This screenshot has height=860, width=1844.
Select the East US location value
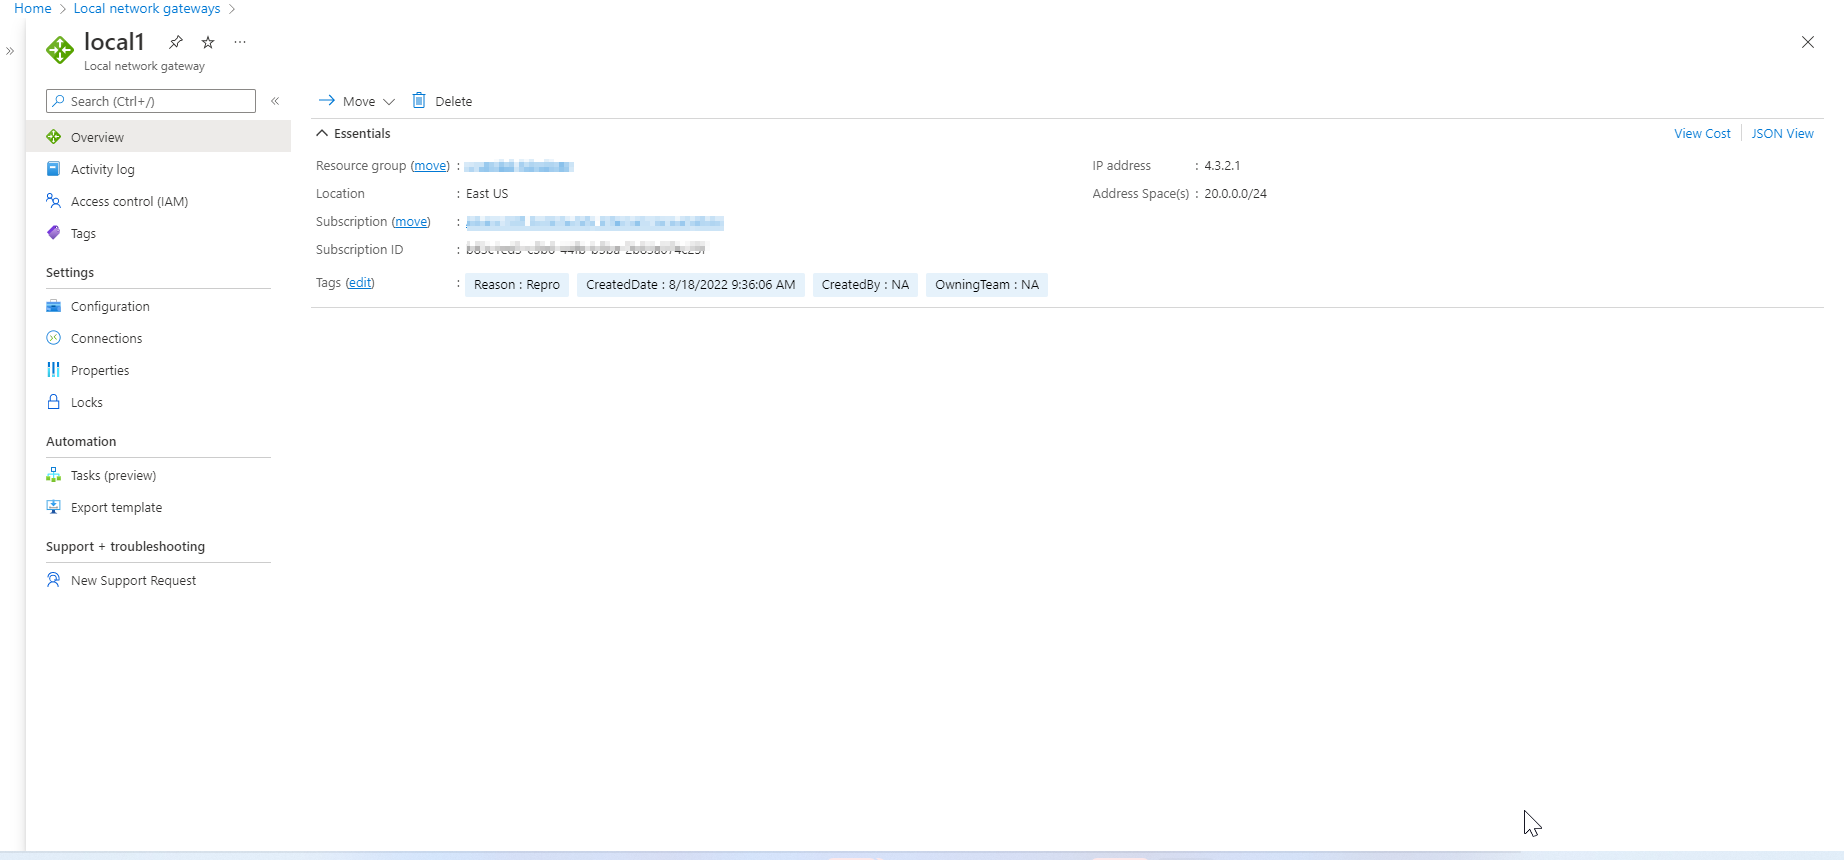(x=487, y=194)
